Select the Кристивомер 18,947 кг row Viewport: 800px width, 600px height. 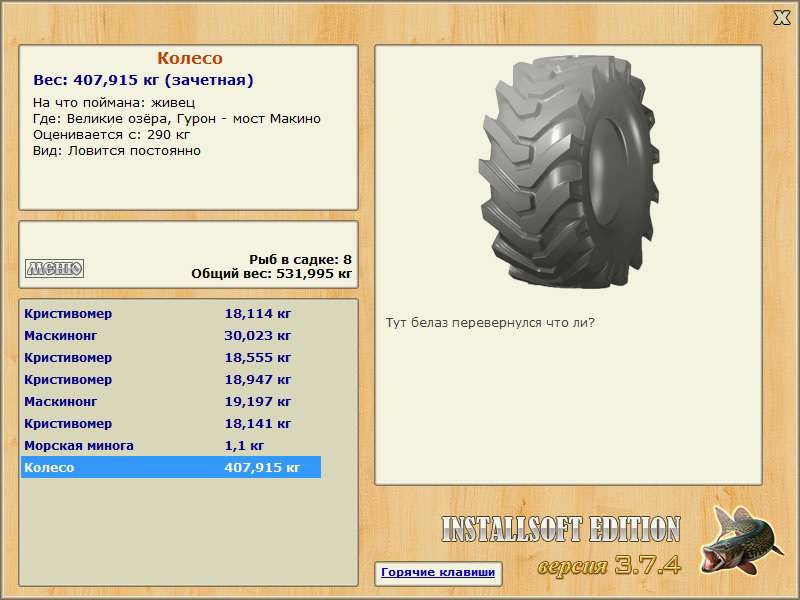pos(171,380)
